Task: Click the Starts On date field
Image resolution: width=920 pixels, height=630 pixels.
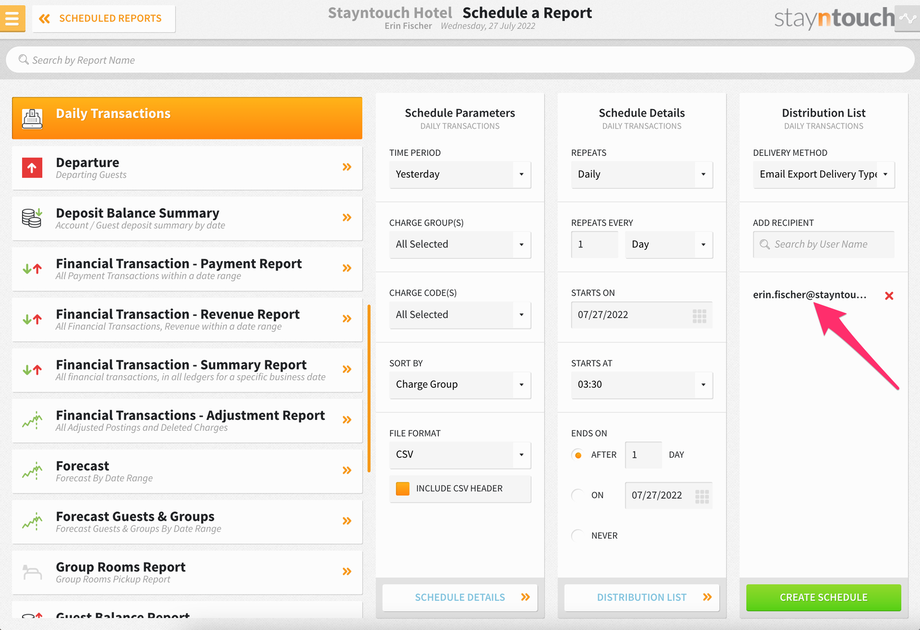Action: [x=642, y=314]
